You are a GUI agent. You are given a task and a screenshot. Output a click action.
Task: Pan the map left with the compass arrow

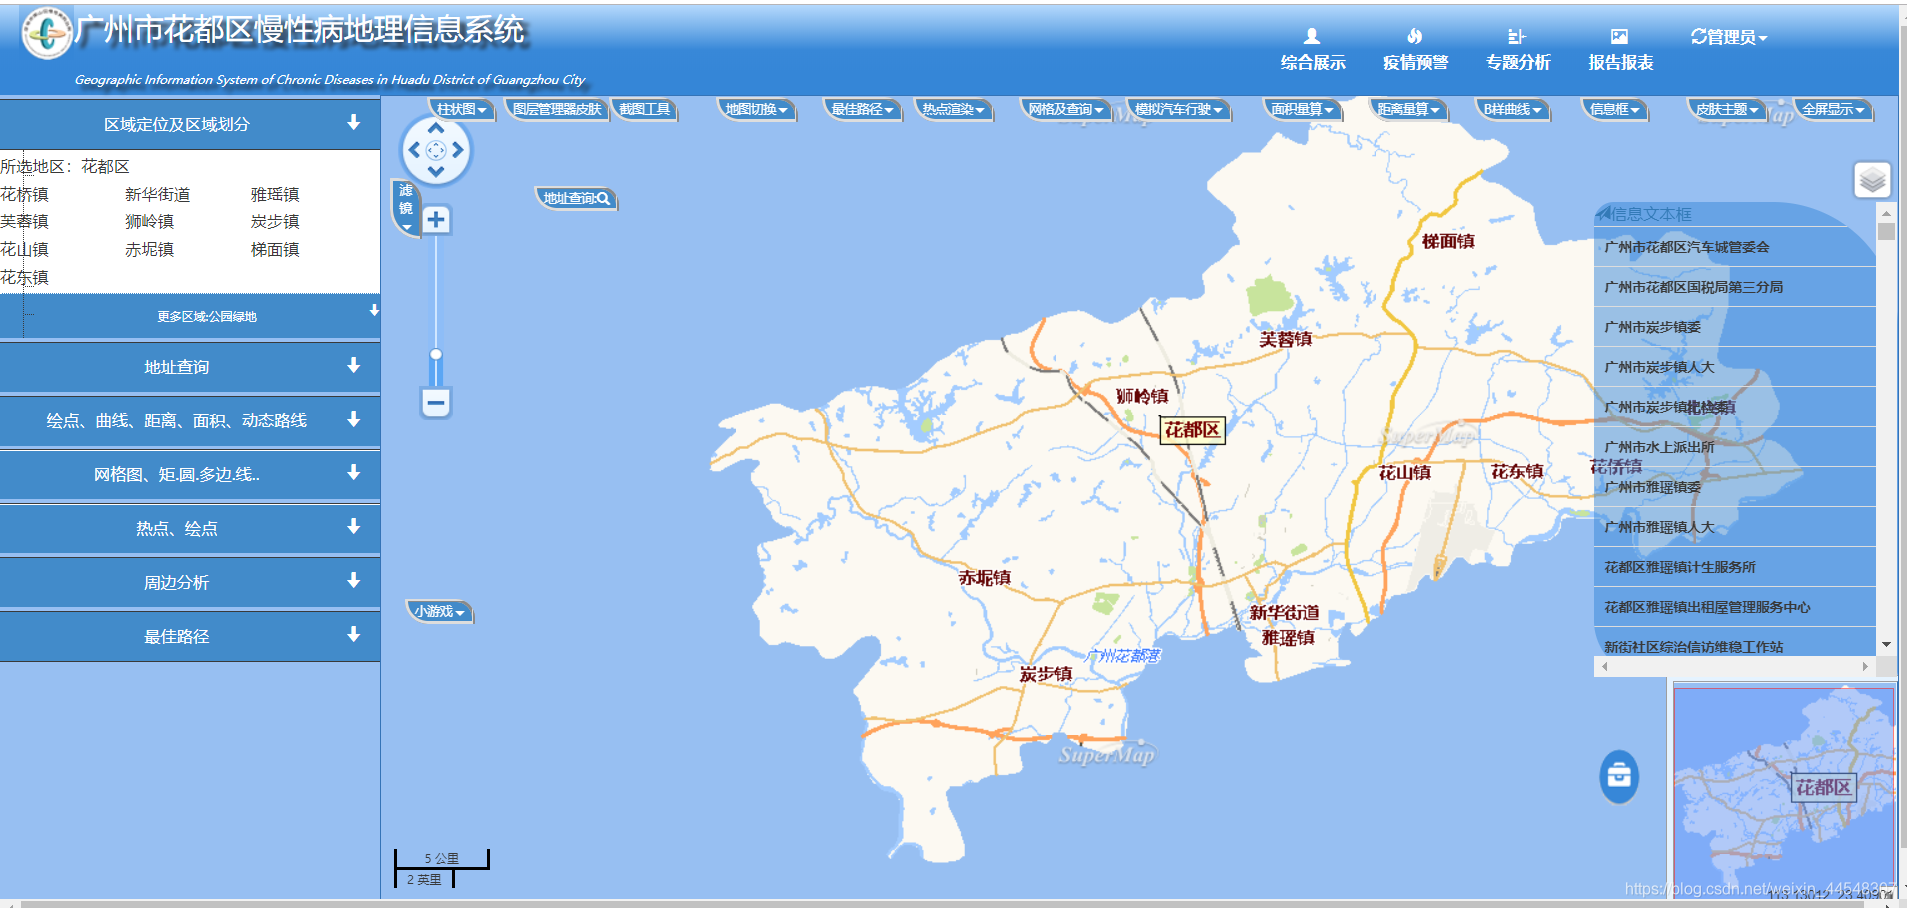click(x=413, y=150)
